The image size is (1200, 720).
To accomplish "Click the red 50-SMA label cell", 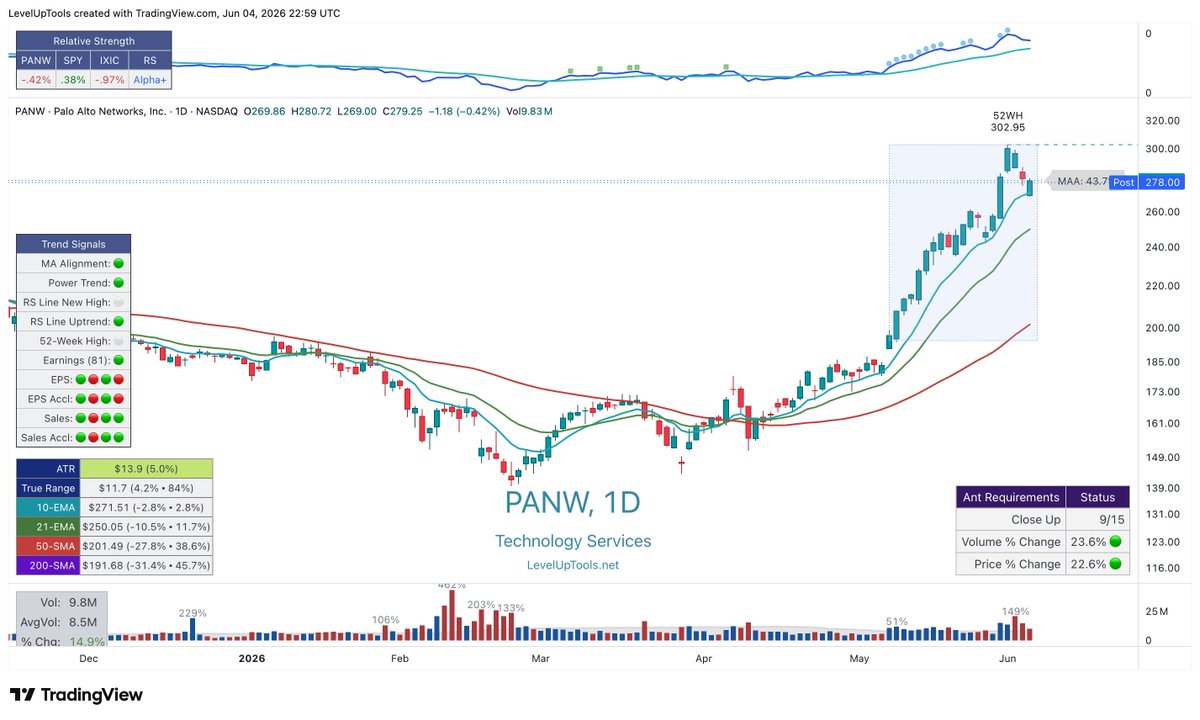I will [48, 546].
